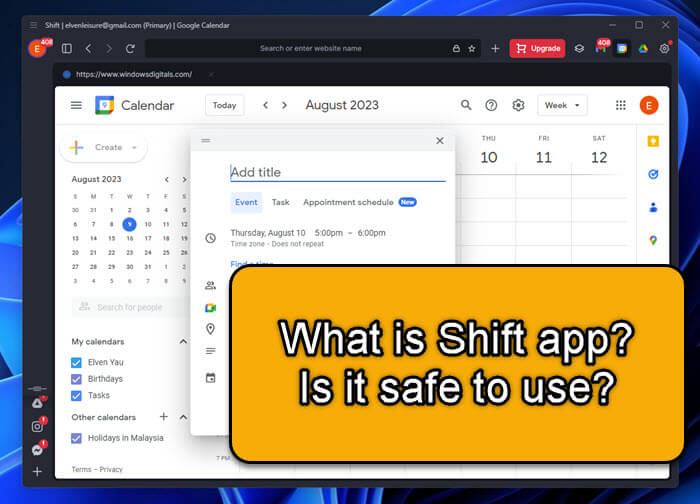The height and width of the screenshot is (504, 700).
Task: Select Friday 11 column header
Action: pos(544,152)
